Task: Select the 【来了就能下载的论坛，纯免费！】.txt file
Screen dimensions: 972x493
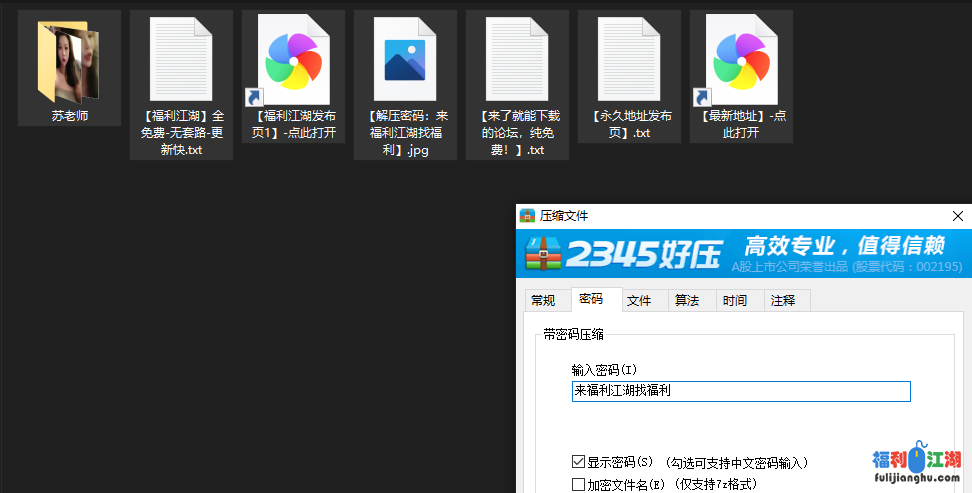Action: (517, 60)
